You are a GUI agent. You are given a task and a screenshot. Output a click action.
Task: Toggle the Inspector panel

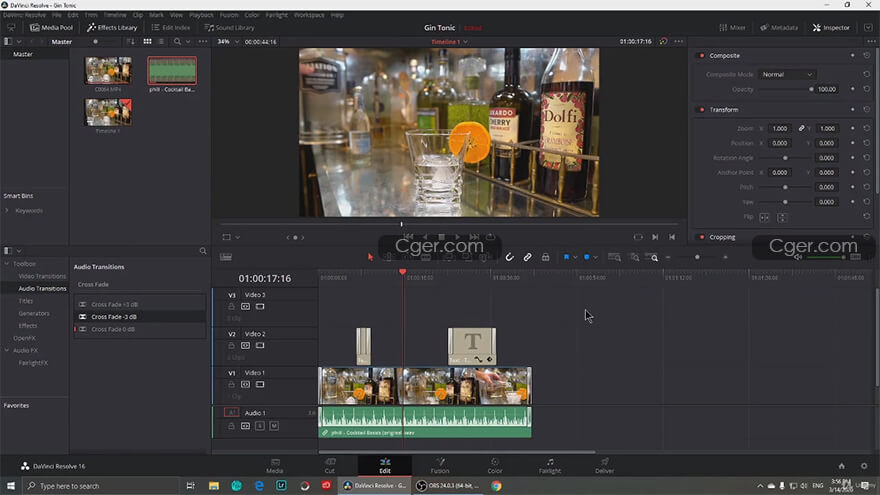click(x=831, y=28)
